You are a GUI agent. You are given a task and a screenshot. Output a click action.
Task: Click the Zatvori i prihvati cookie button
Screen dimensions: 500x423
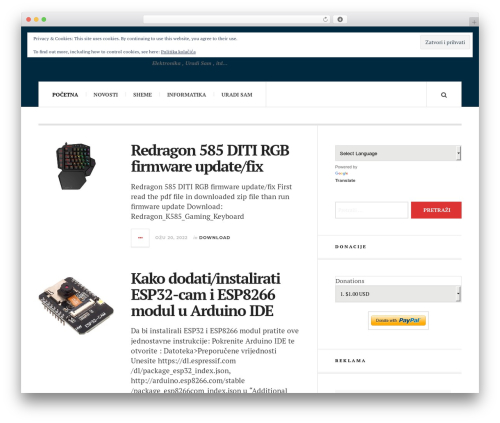tap(445, 42)
